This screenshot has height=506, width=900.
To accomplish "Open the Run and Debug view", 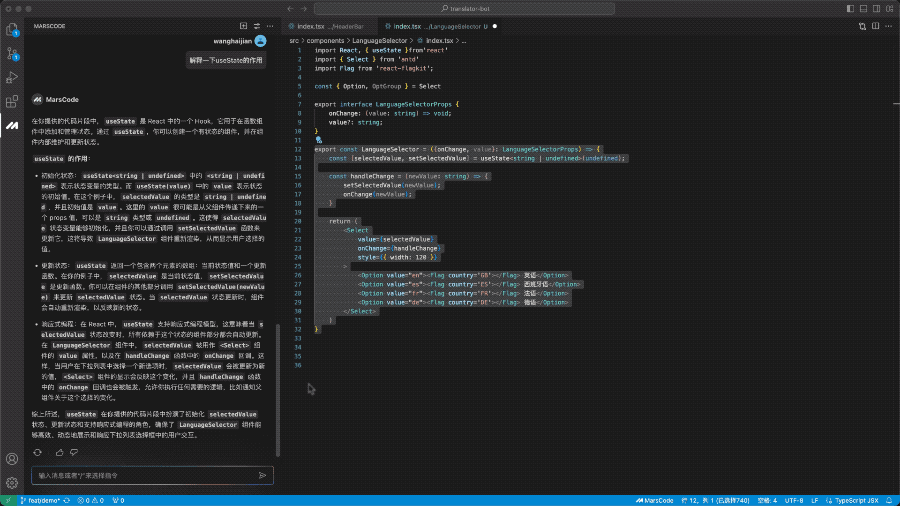I will click(x=12, y=77).
